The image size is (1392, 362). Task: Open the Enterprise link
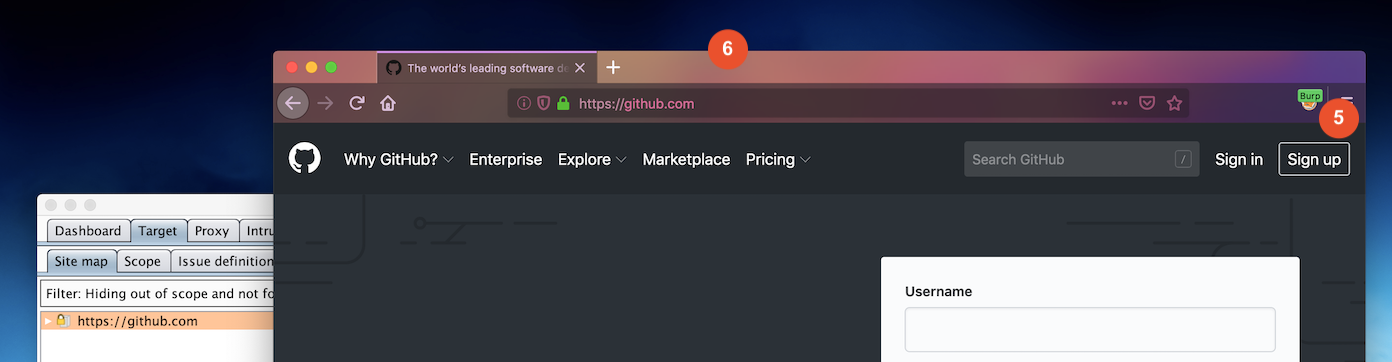(x=506, y=159)
